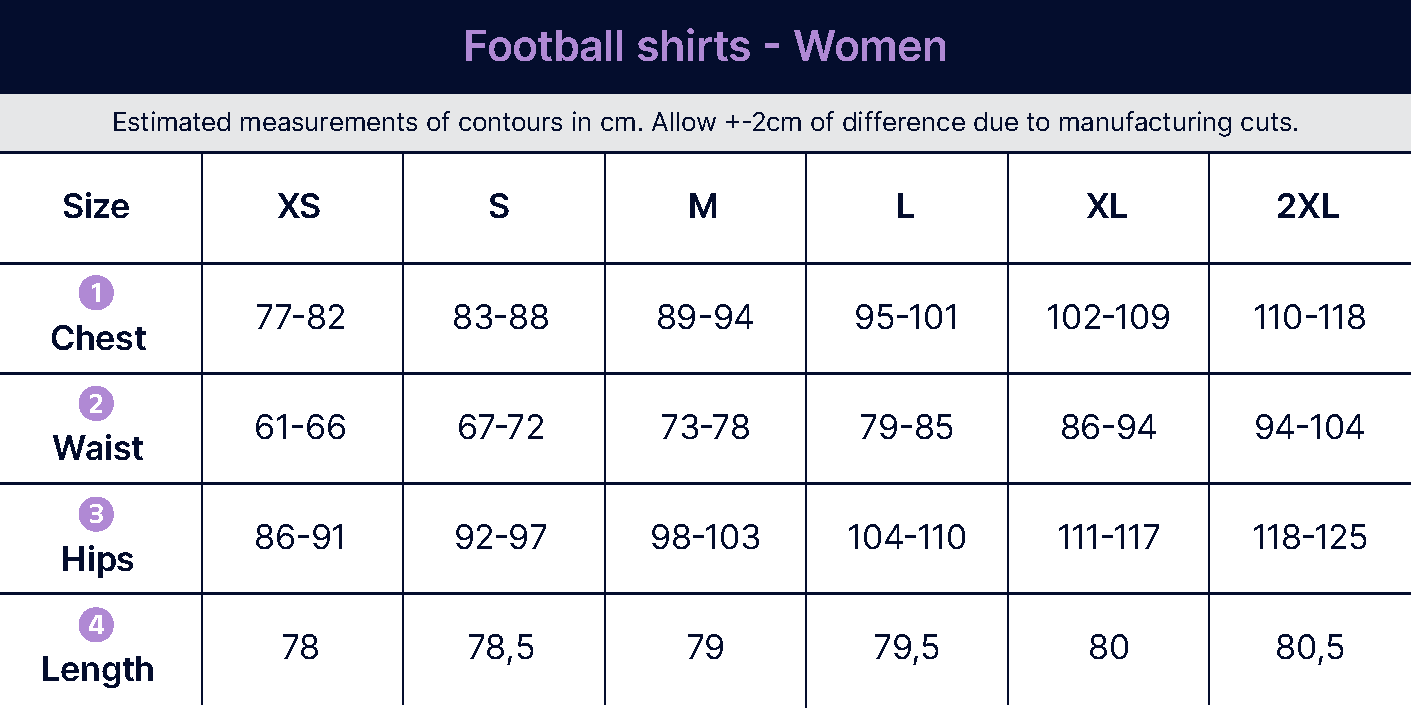The height and width of the screenshot is (708, 1411).
Task: Click the purple number 3 Hips icon
Action: (96, 514)
